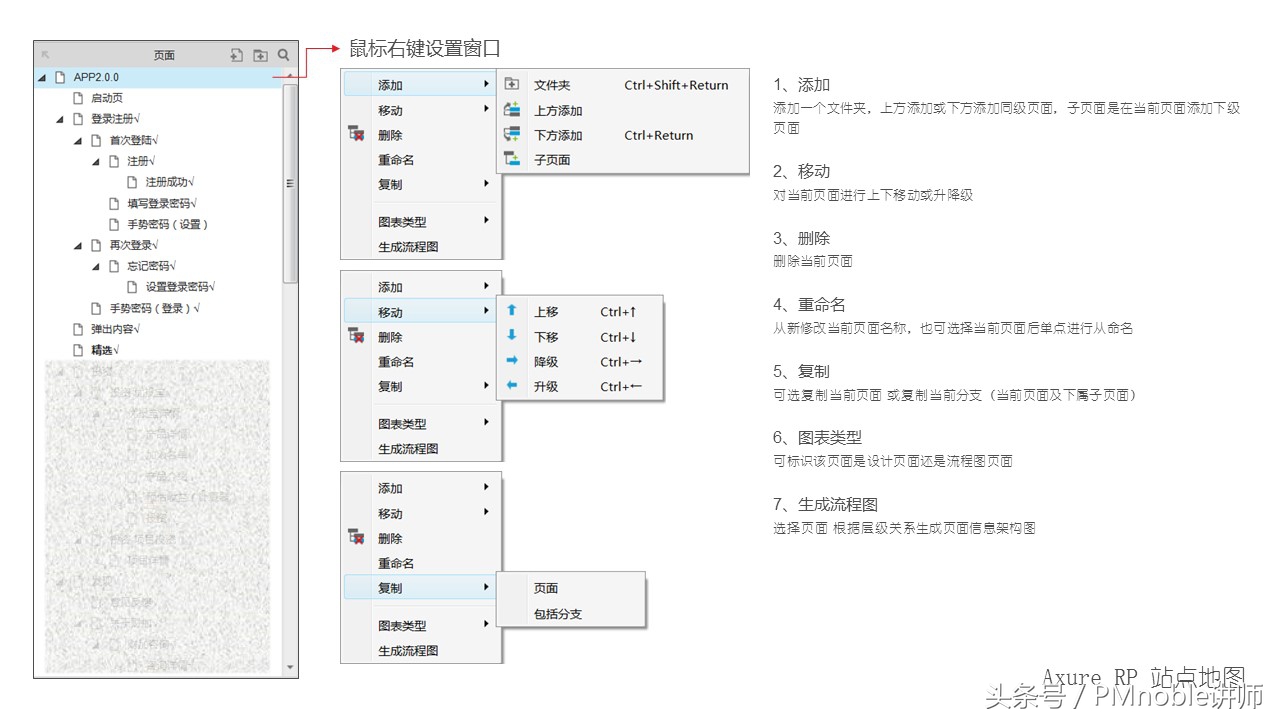Choose 包括分支 in the 复制 submenu
The height and width of the screenshot is (720, 1280).
point(558,613)
